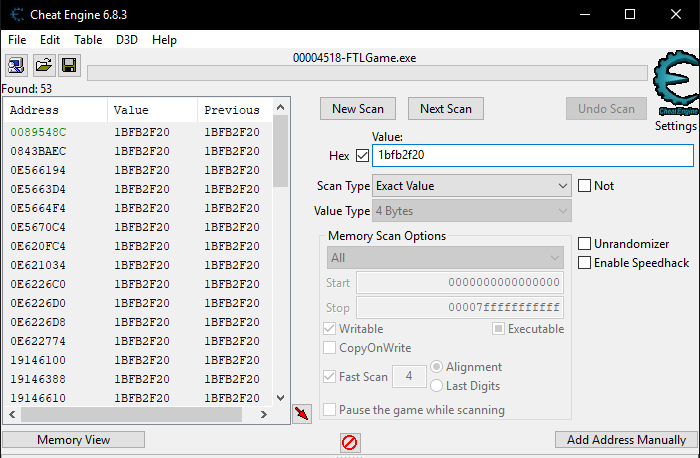Select address 19146100 row
Viewport: 700px width, 458px height.
pyautogui.click(x=138, y=360)
